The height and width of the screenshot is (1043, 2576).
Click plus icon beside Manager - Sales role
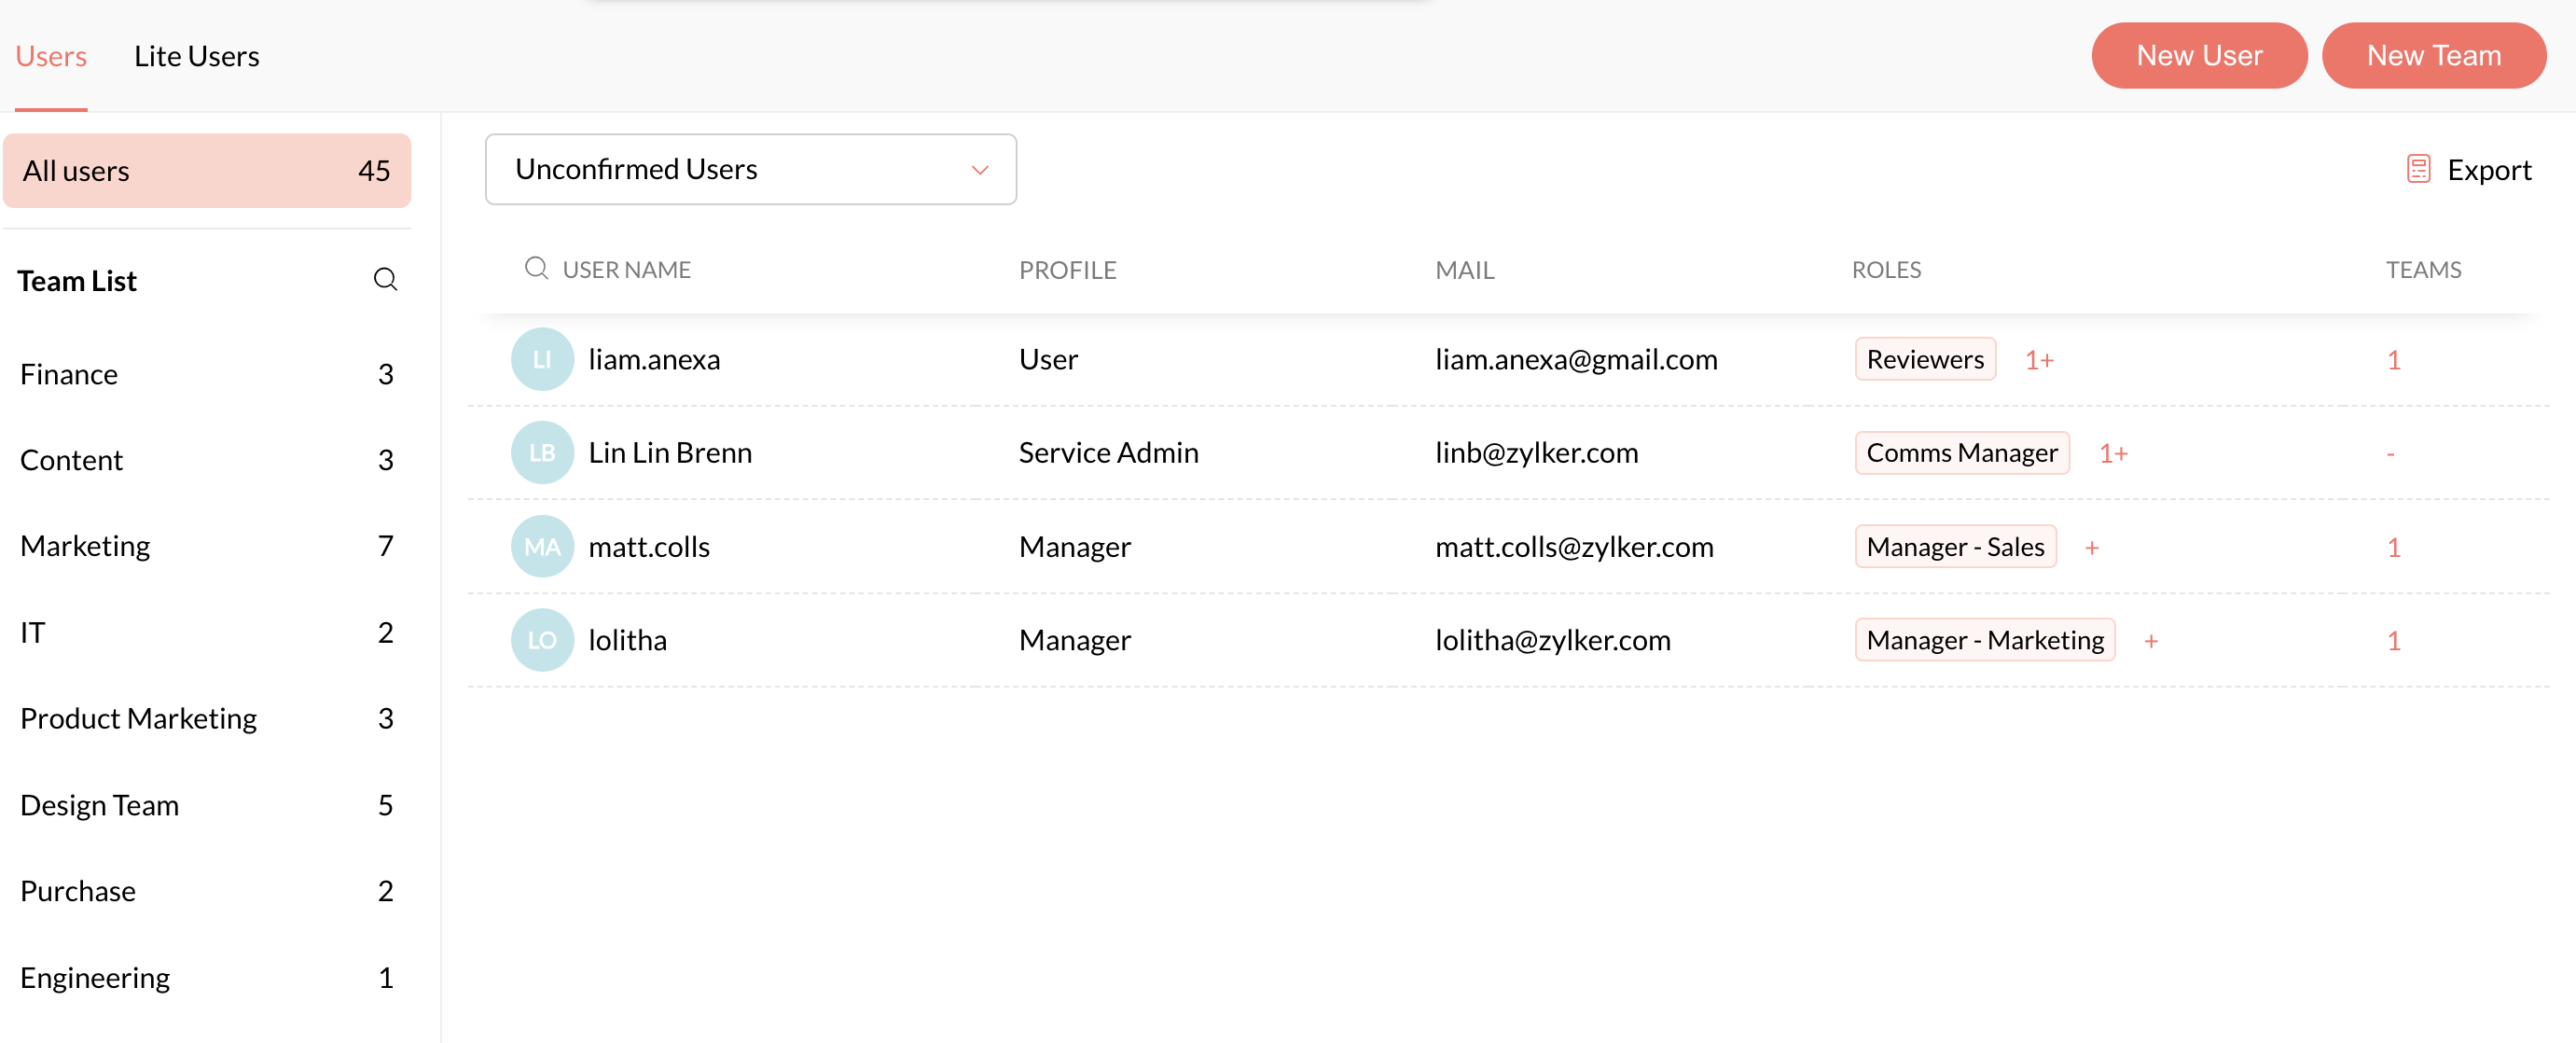(x=2091, y=547)
